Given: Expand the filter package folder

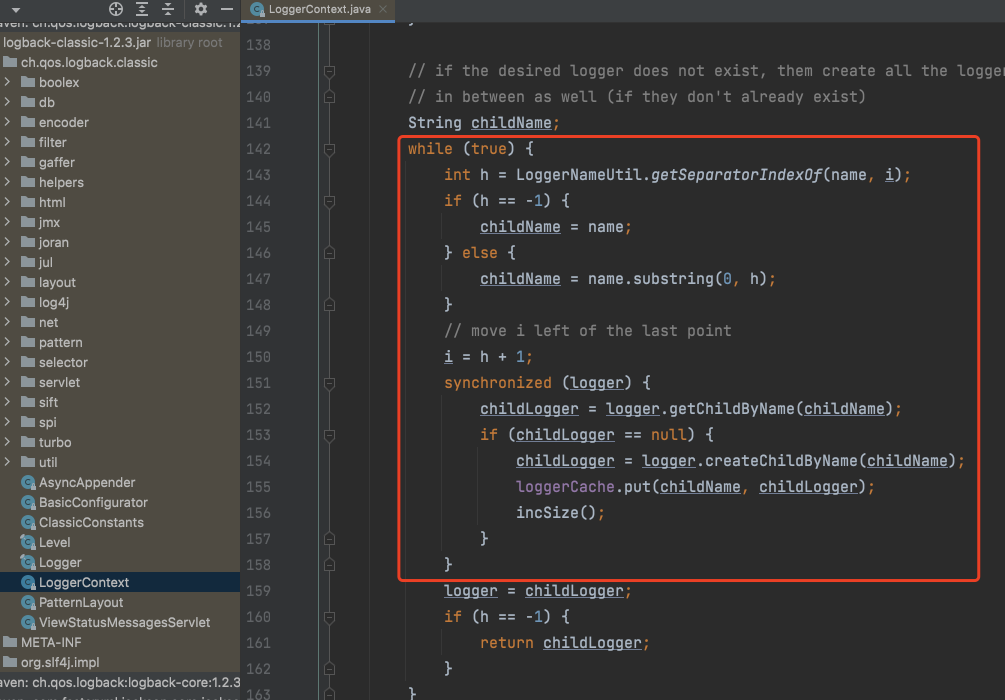Looking at the screenshot, I should coord(7,142).
